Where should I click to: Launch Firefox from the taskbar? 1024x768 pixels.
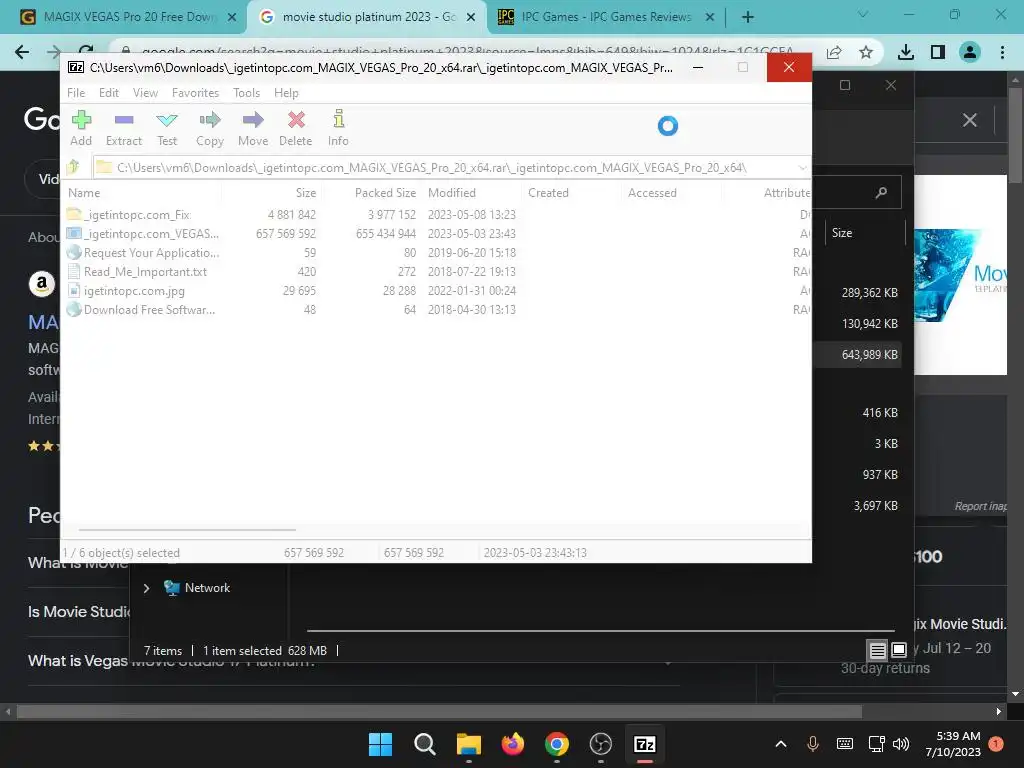(513, 744)
